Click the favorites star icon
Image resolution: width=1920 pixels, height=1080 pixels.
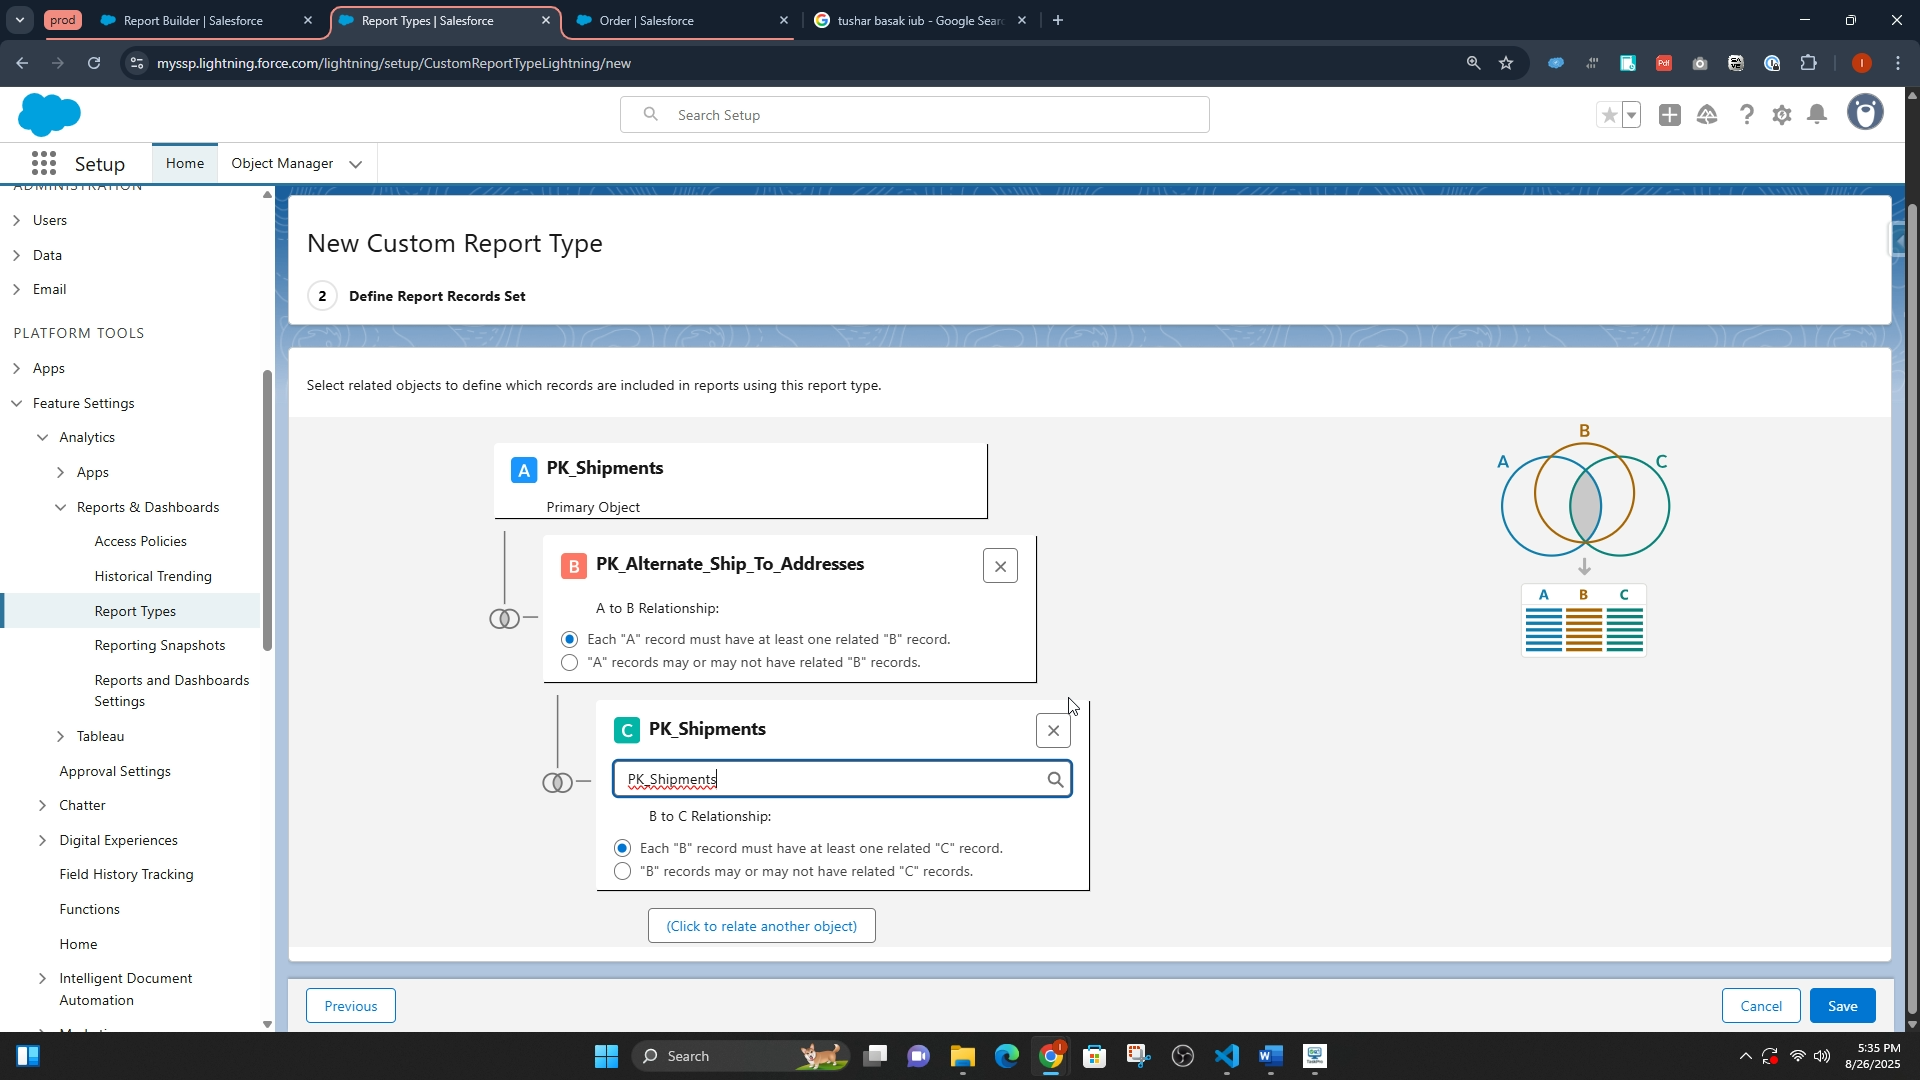click(x=1608, y=116)
